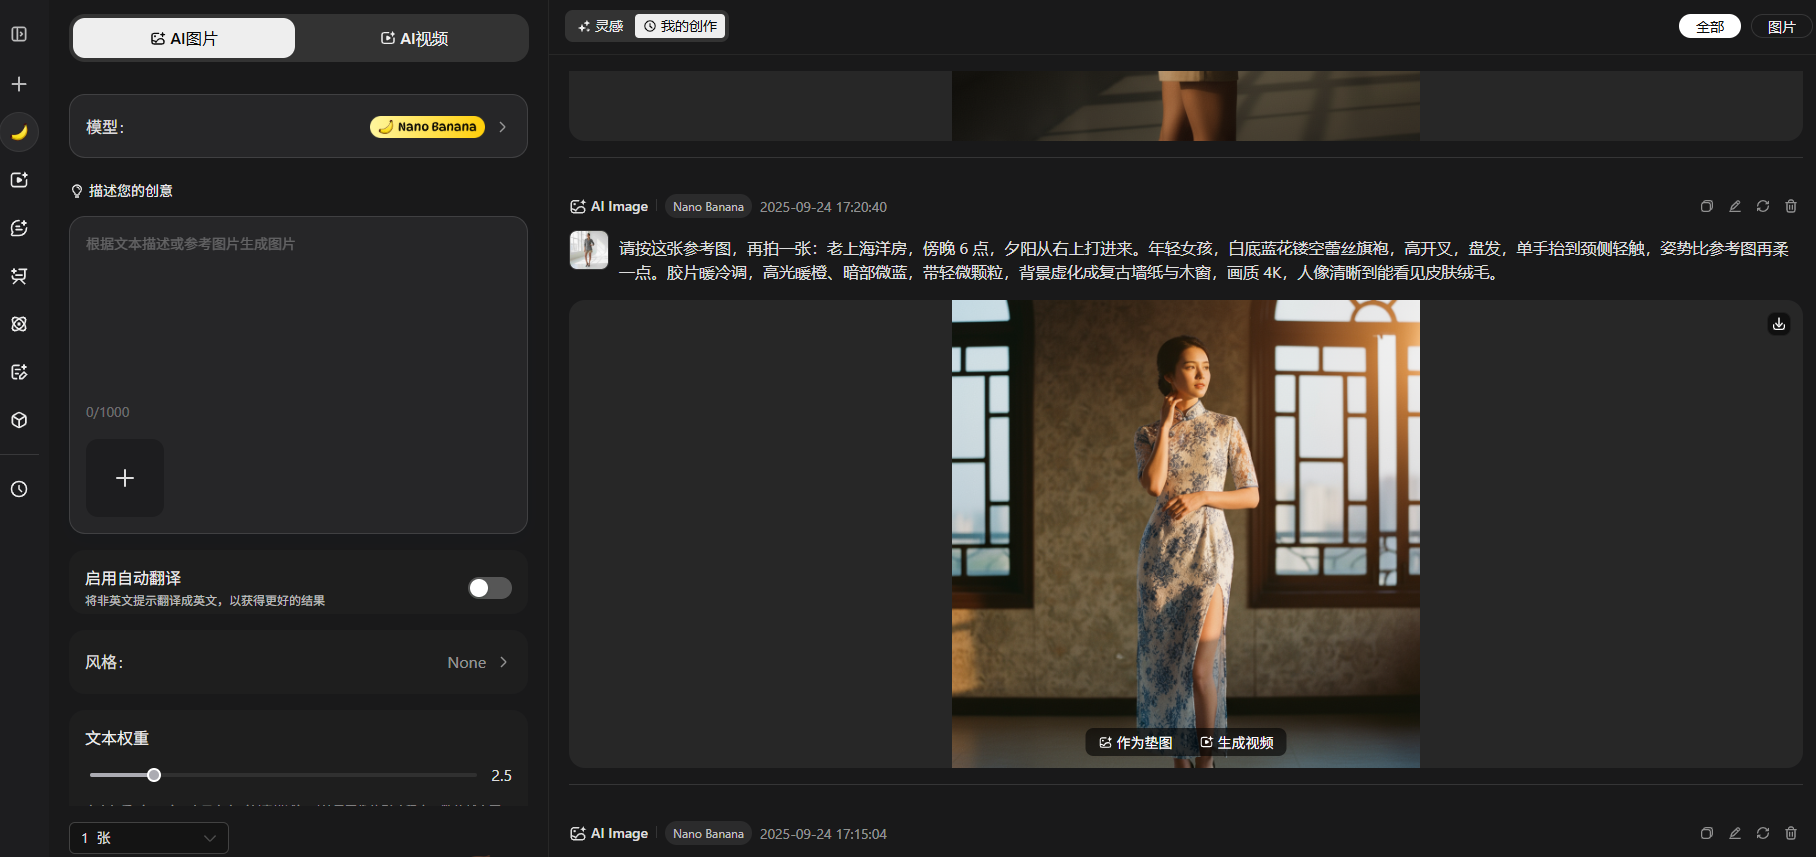Click 生成视频 button on the image
1816x857 pixels.
1237,742
